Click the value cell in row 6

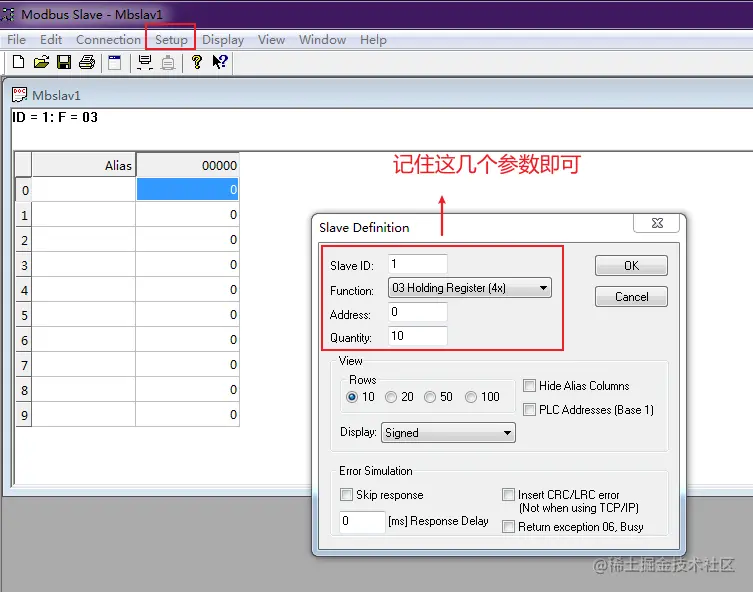tap(187, 339)
